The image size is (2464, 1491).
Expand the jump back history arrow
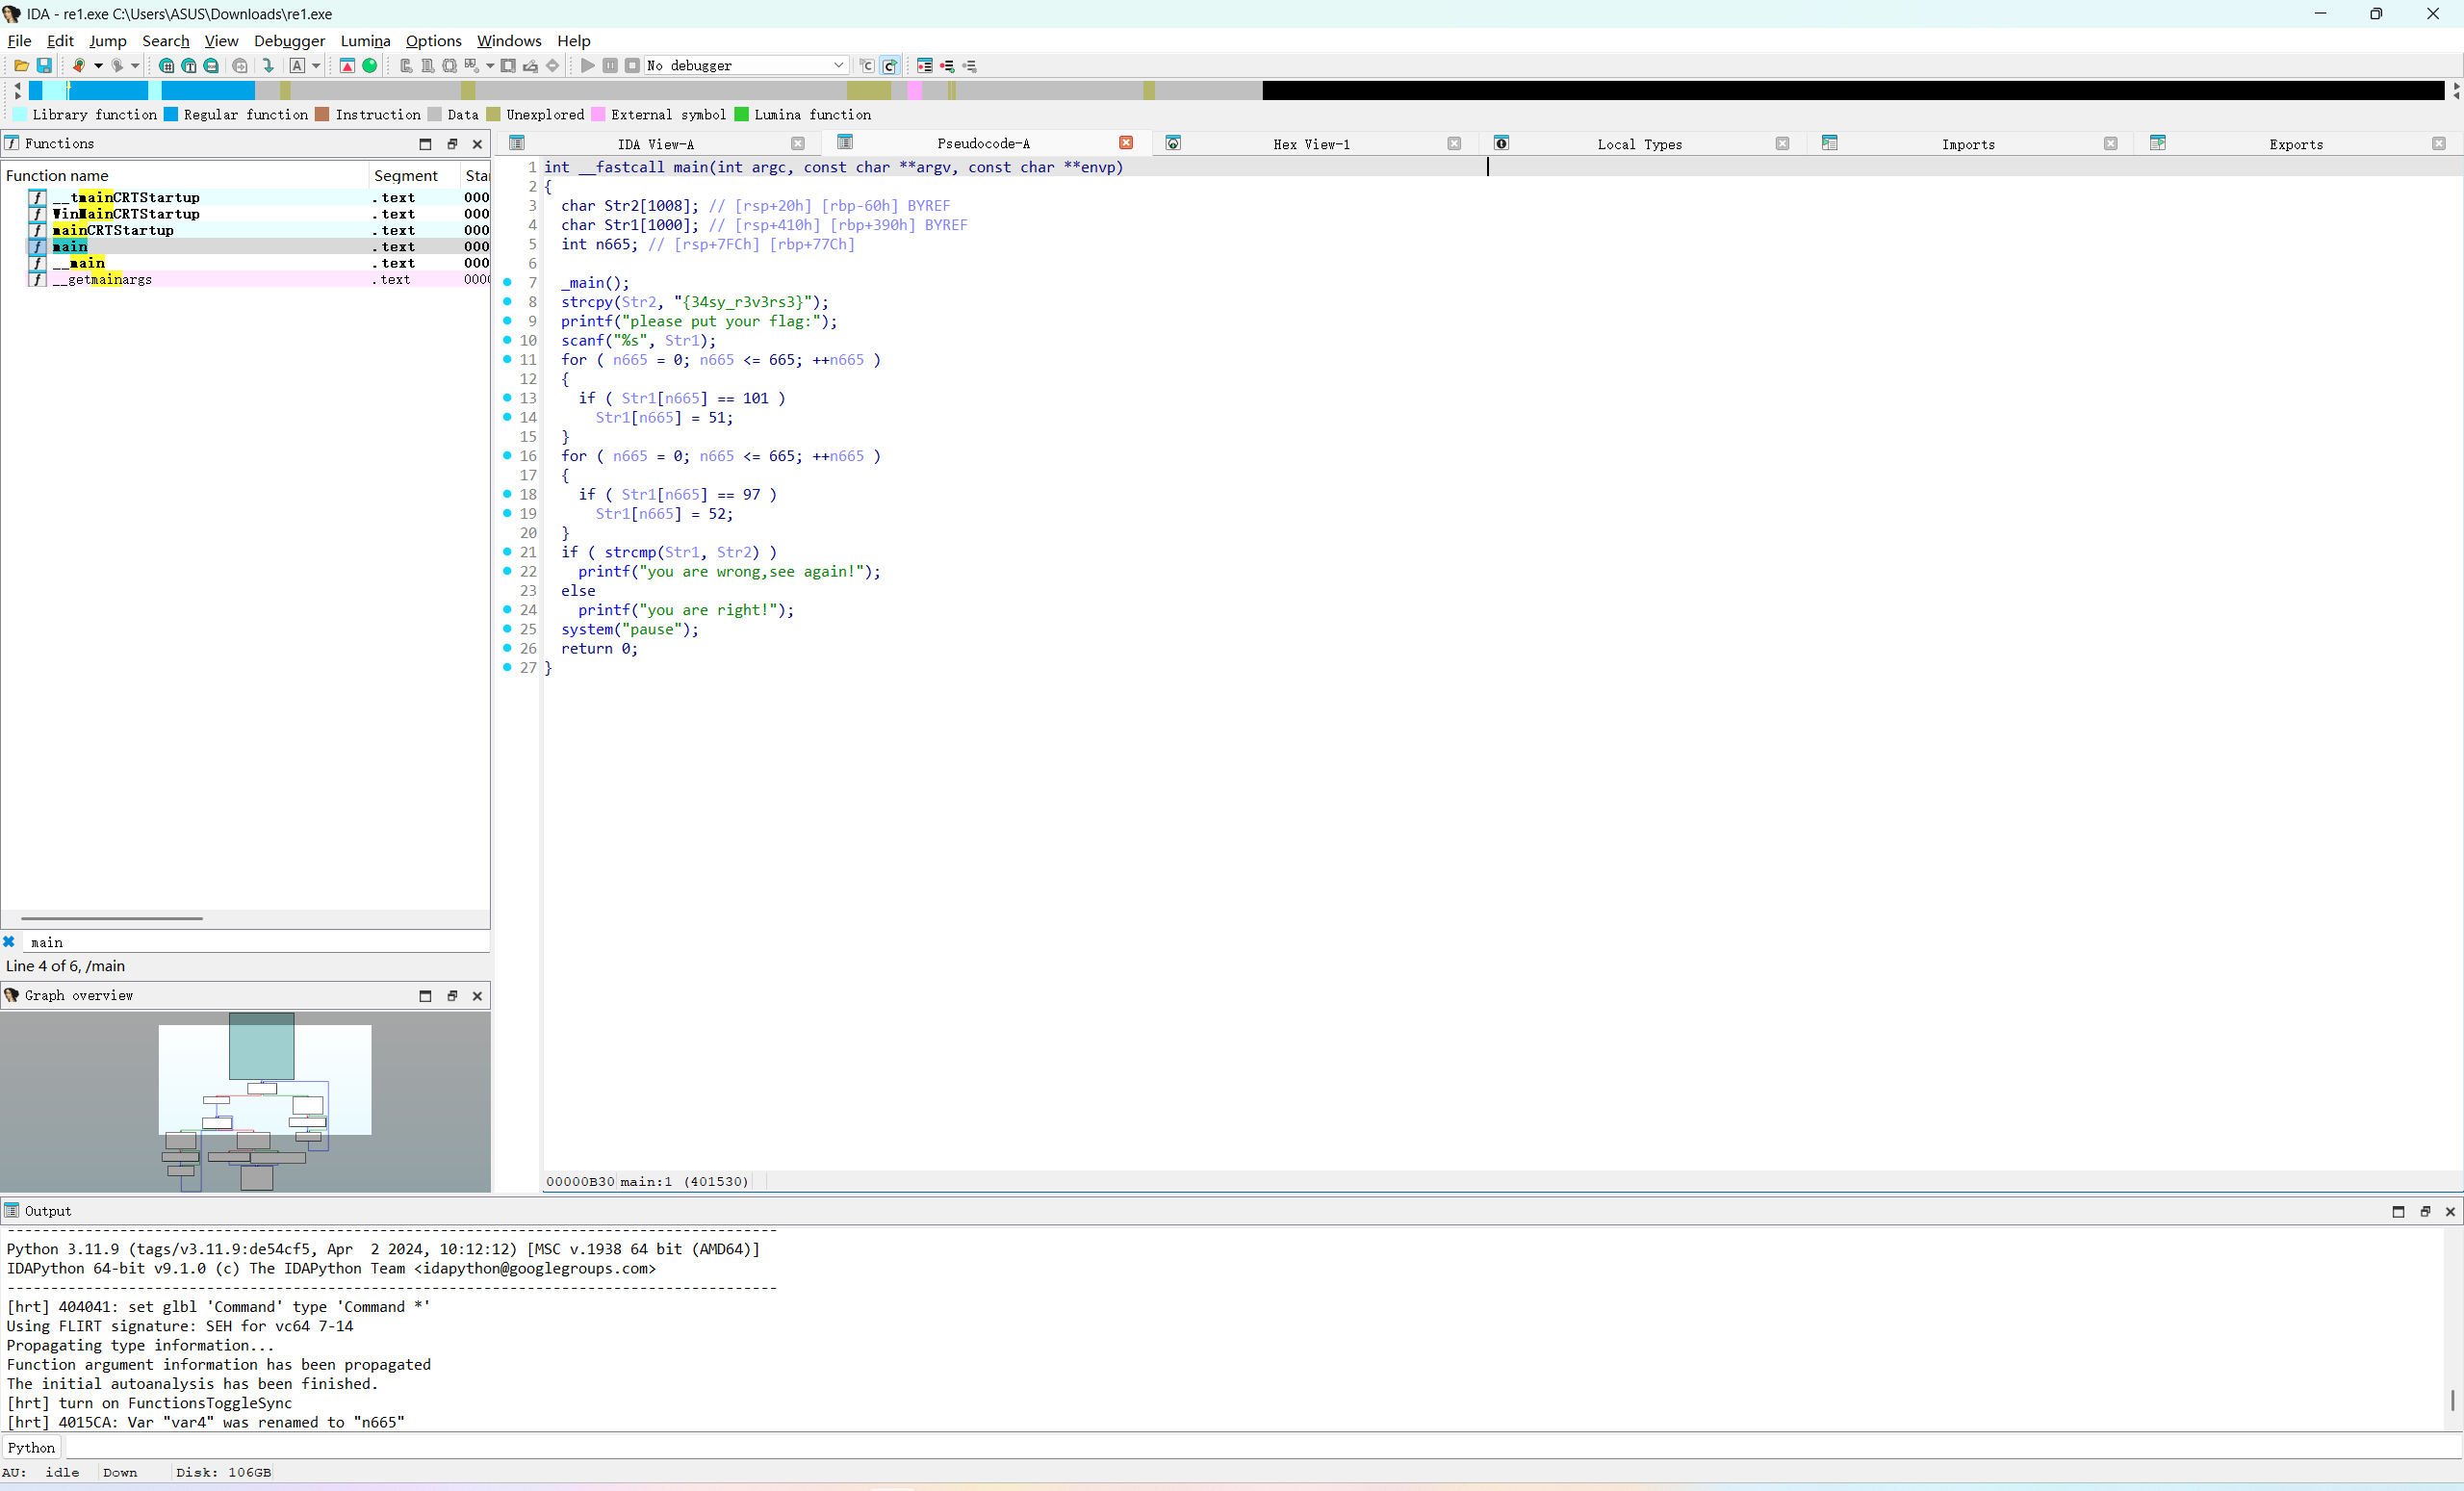[98, 66]
